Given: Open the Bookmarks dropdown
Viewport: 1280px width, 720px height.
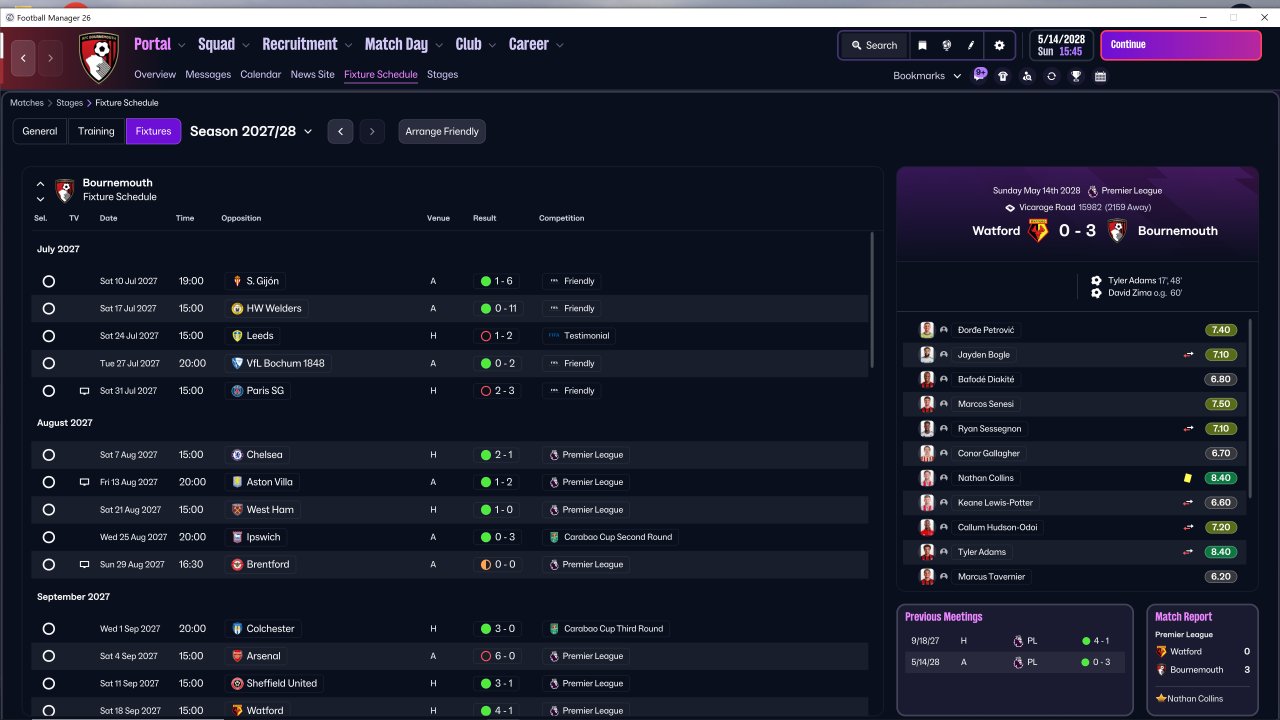Looking at the screenshot, I should tap(927, 76).
